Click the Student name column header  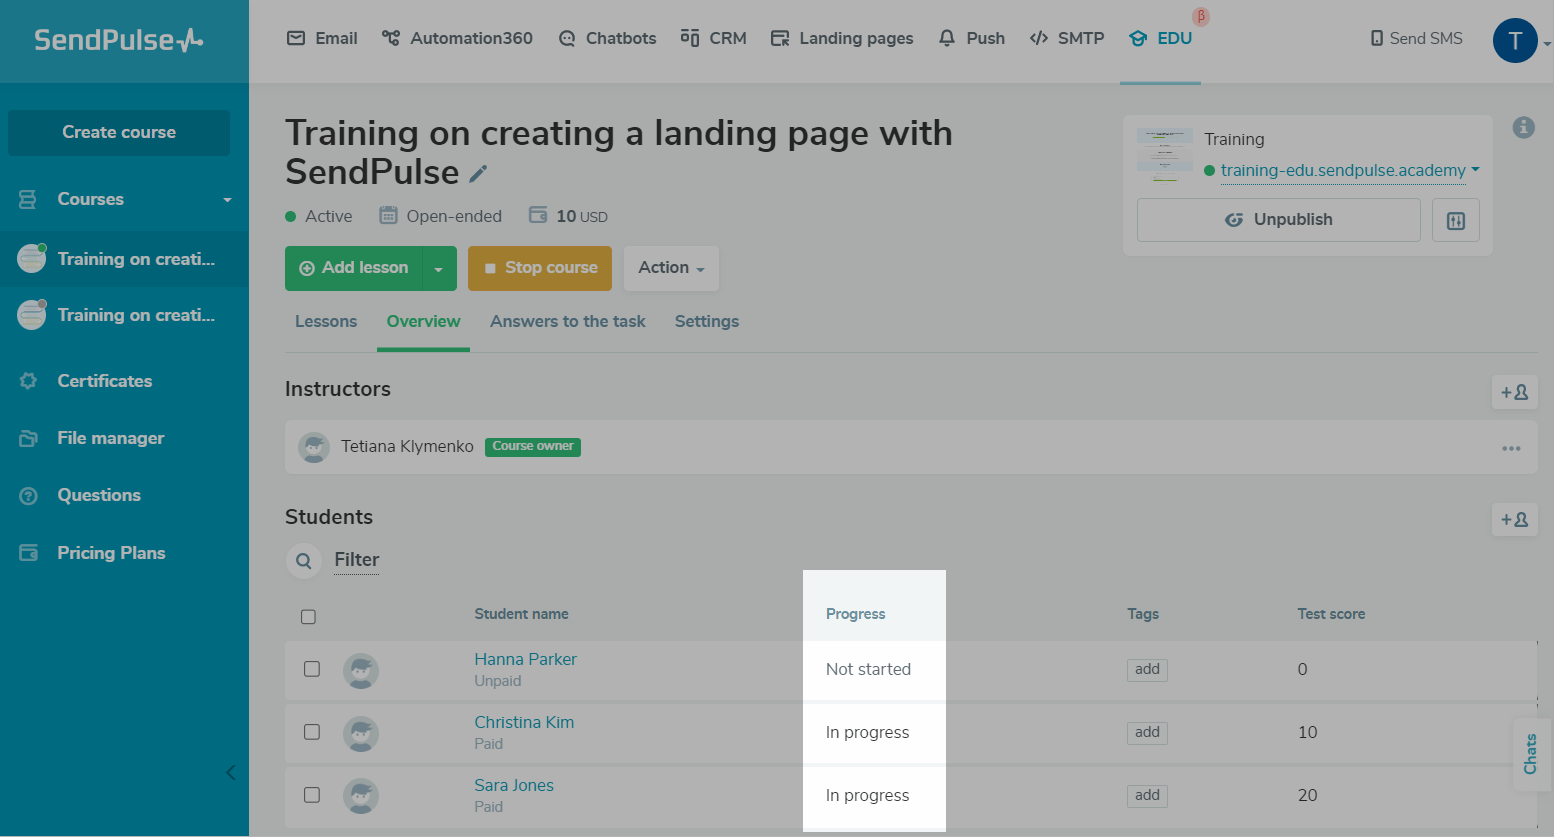click(521, 614)
